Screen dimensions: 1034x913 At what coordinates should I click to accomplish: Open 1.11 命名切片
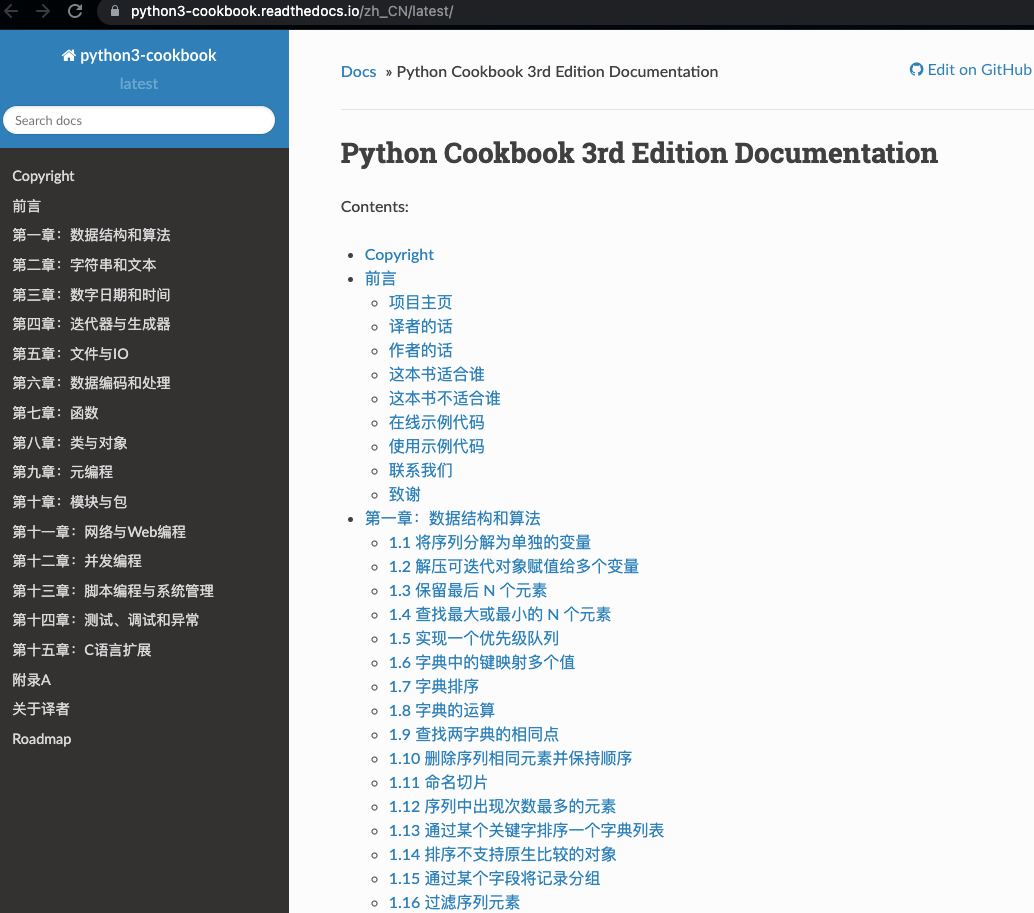[438, 782]
